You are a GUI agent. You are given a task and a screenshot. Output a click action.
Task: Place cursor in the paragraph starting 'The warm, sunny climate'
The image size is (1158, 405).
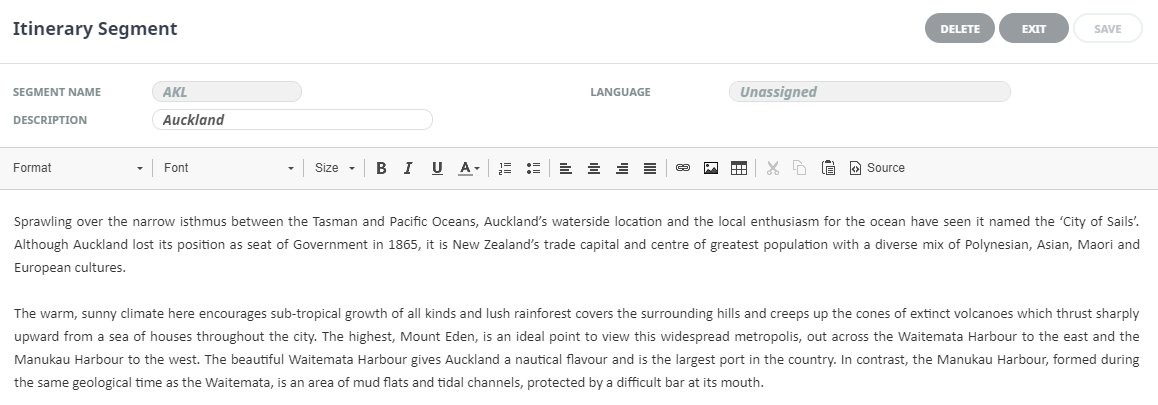coord(576,348)
